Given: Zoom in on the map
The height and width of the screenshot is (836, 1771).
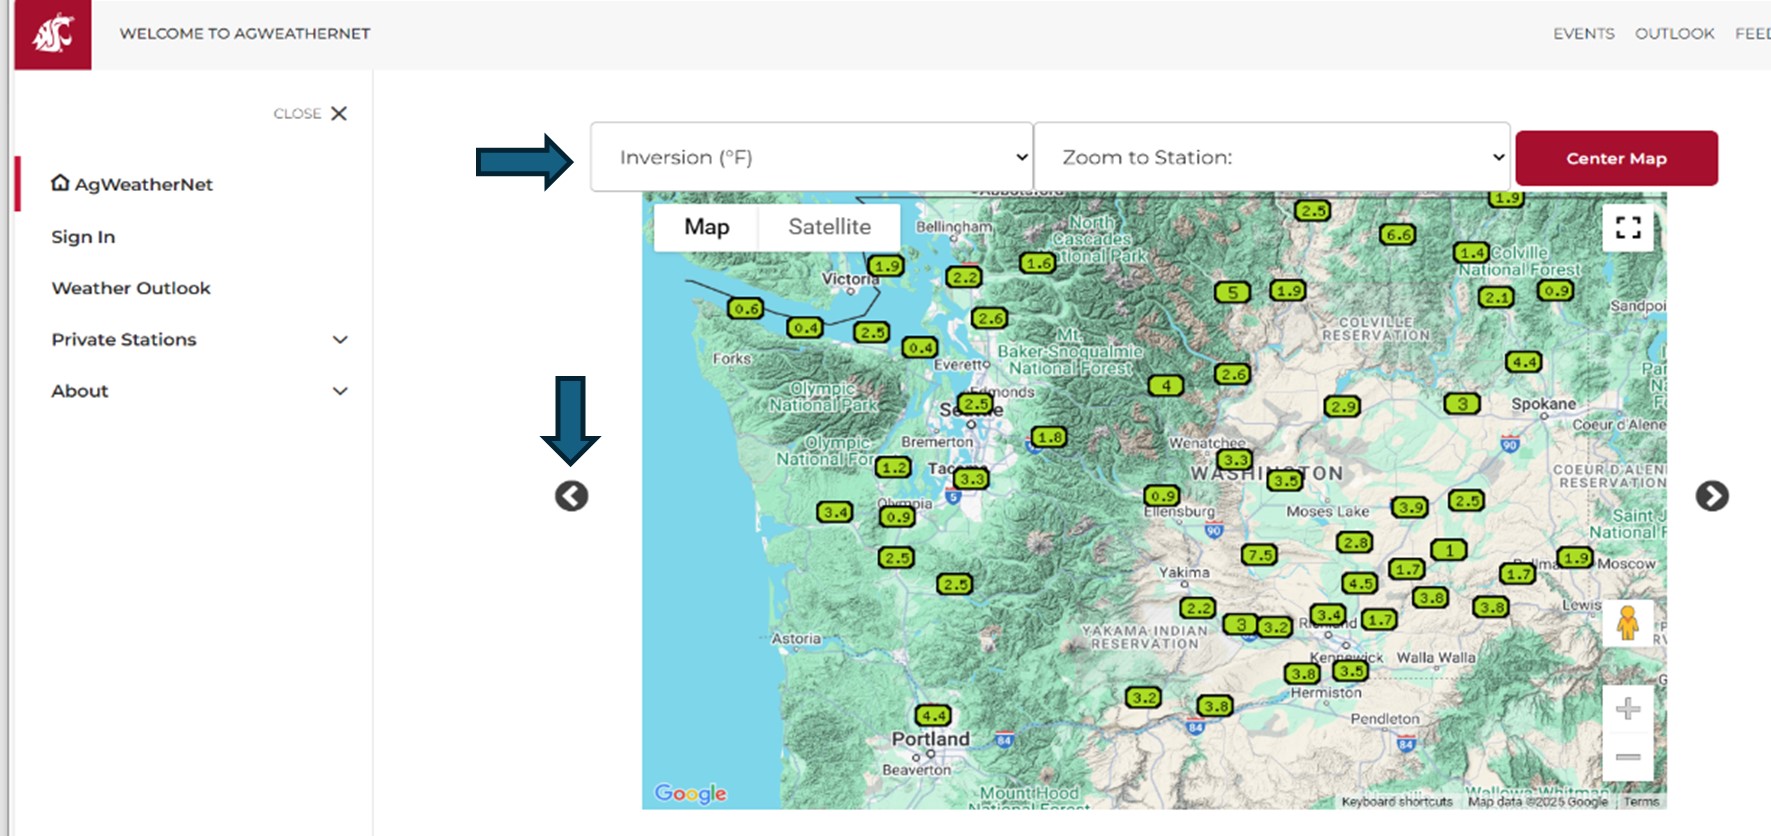Looking at the screenshot, I should (1627, 709).
